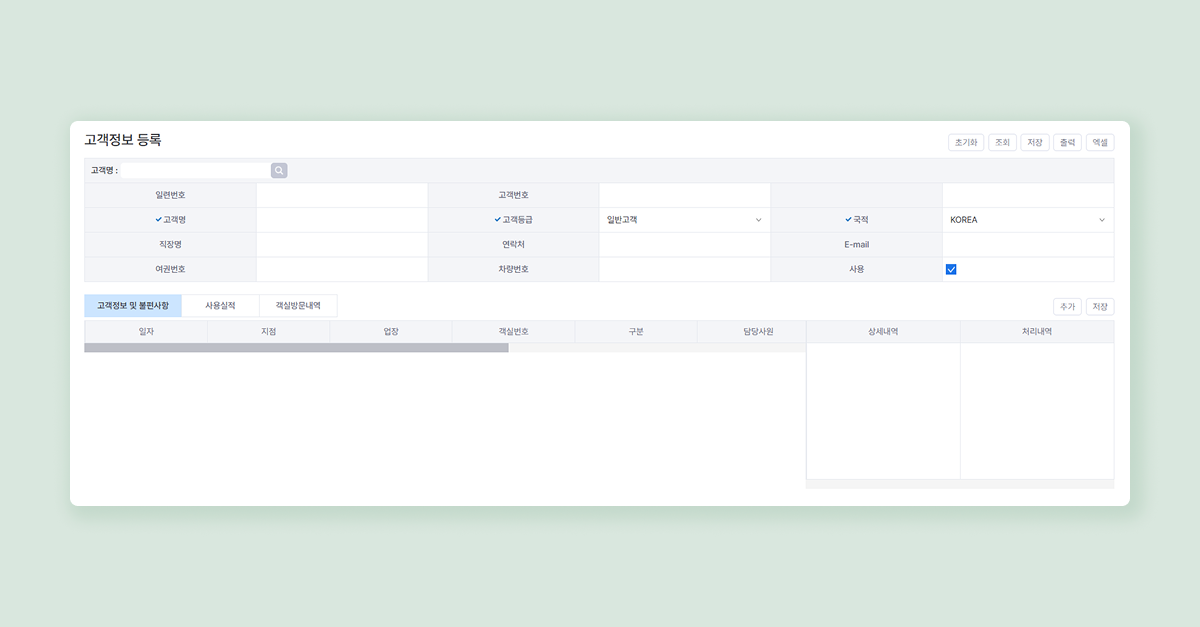Open the 고객등급 dropdown showing 일반고객
1200x627 pixels.
tap(685, 220)
